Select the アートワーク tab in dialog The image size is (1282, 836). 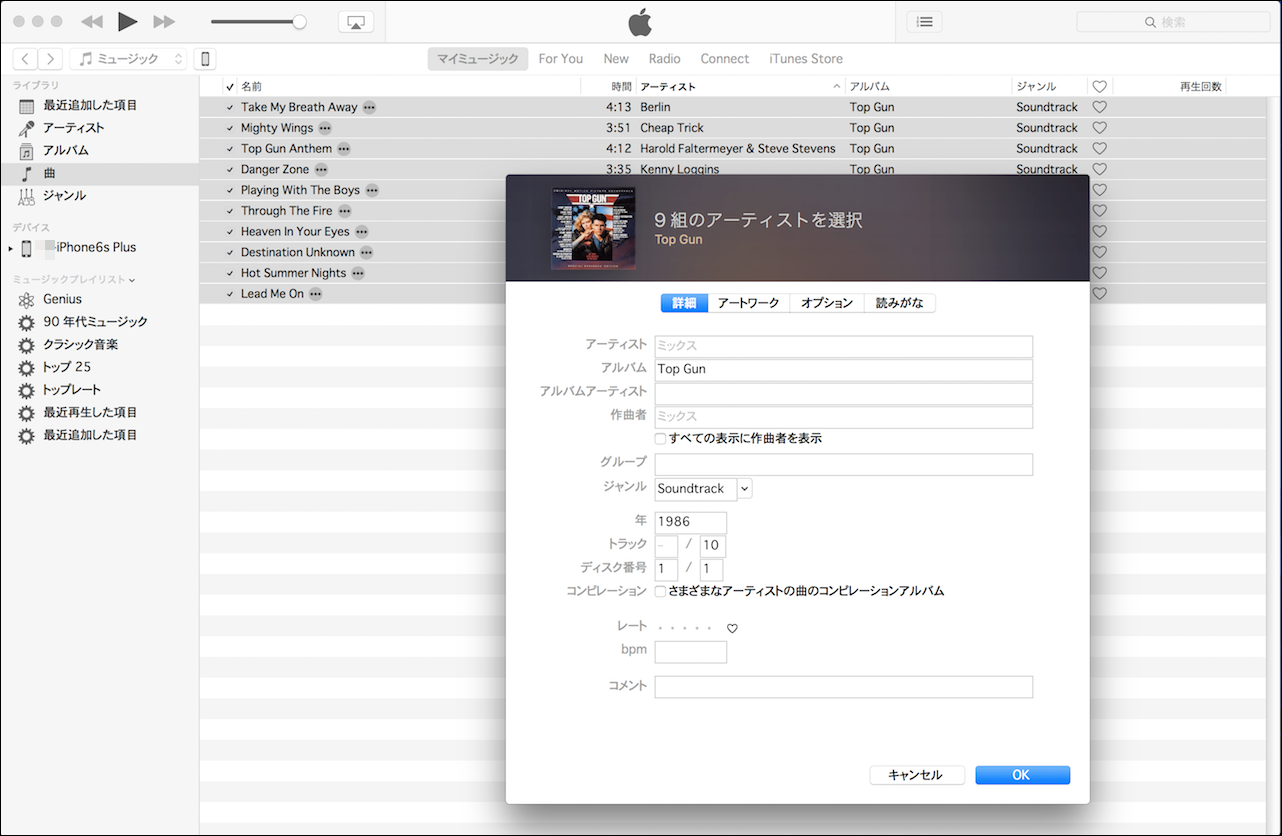coord(748,303)
